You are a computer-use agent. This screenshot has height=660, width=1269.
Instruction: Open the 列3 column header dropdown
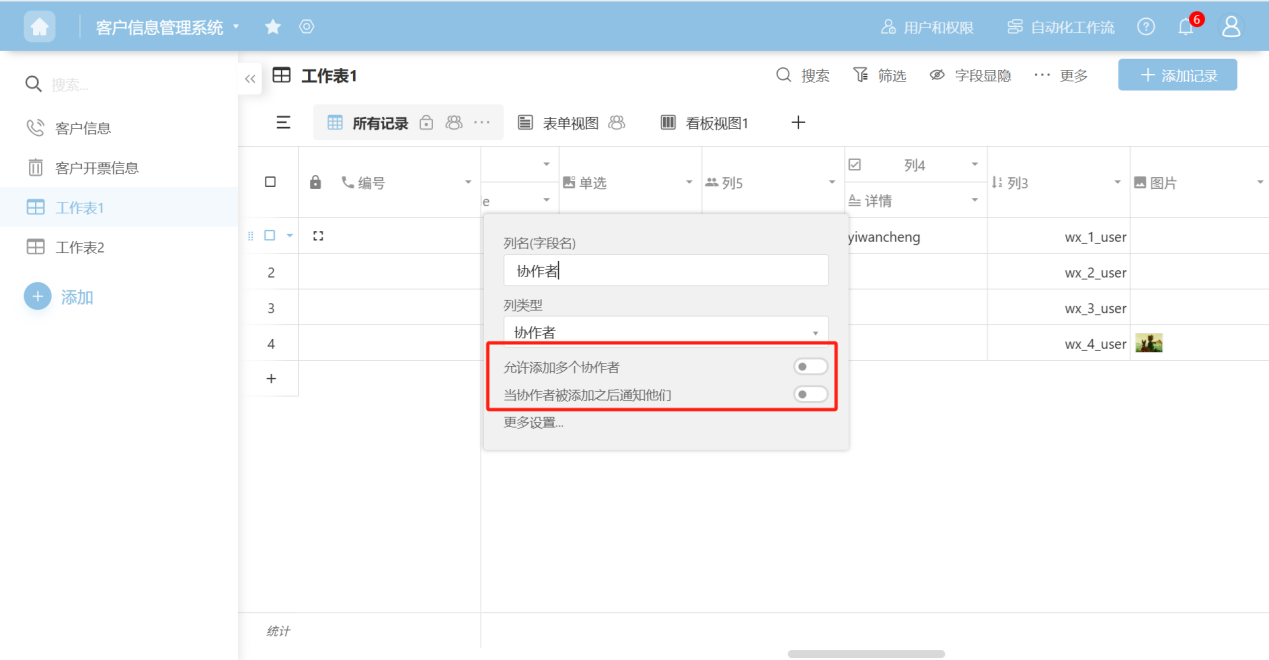coord(1118,182)
